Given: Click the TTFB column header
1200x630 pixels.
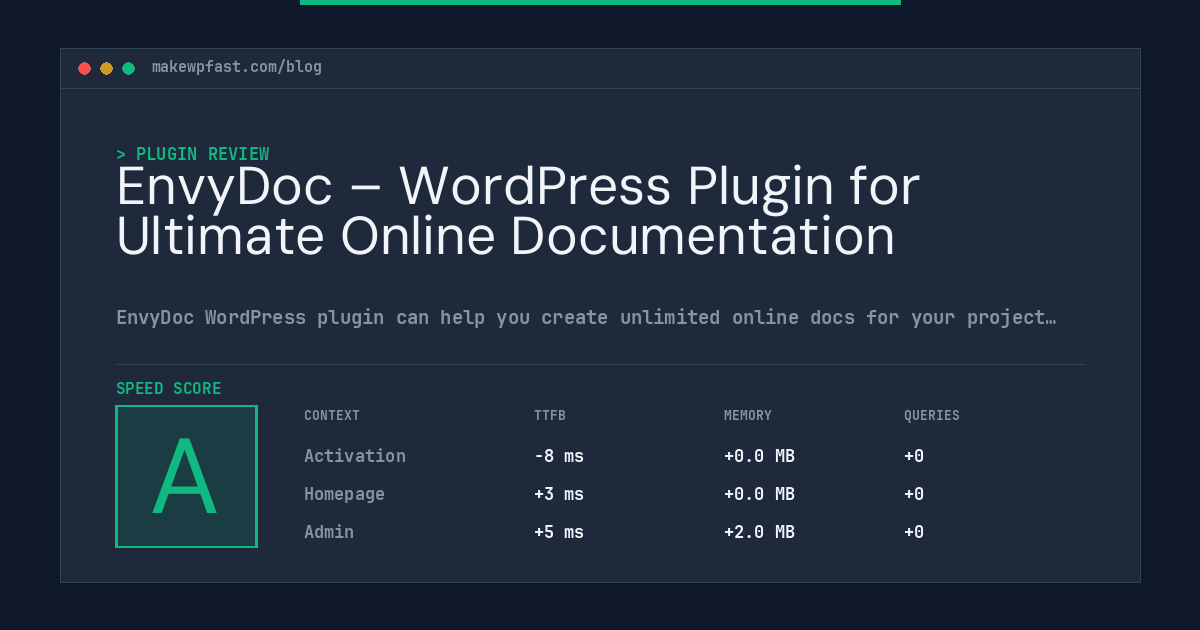Looking at the screenshot, I should pos(550,416).
